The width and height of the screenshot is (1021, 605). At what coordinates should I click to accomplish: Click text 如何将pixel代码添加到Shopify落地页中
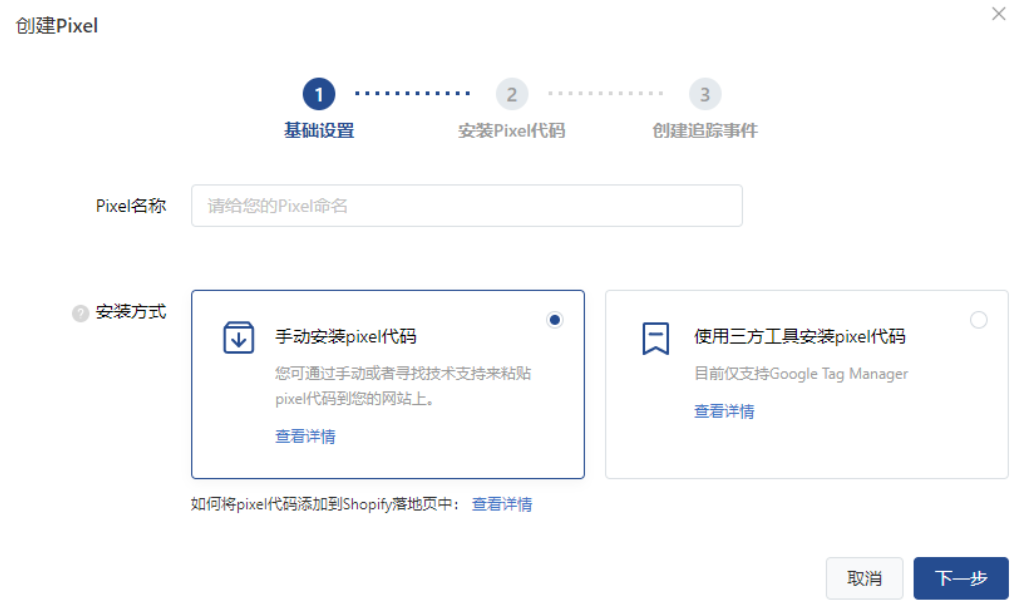(x=326, y=504)
